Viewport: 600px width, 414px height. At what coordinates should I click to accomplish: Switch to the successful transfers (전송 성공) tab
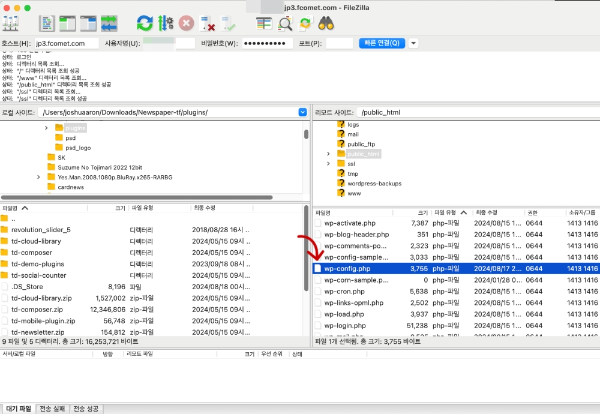[86, 409]
